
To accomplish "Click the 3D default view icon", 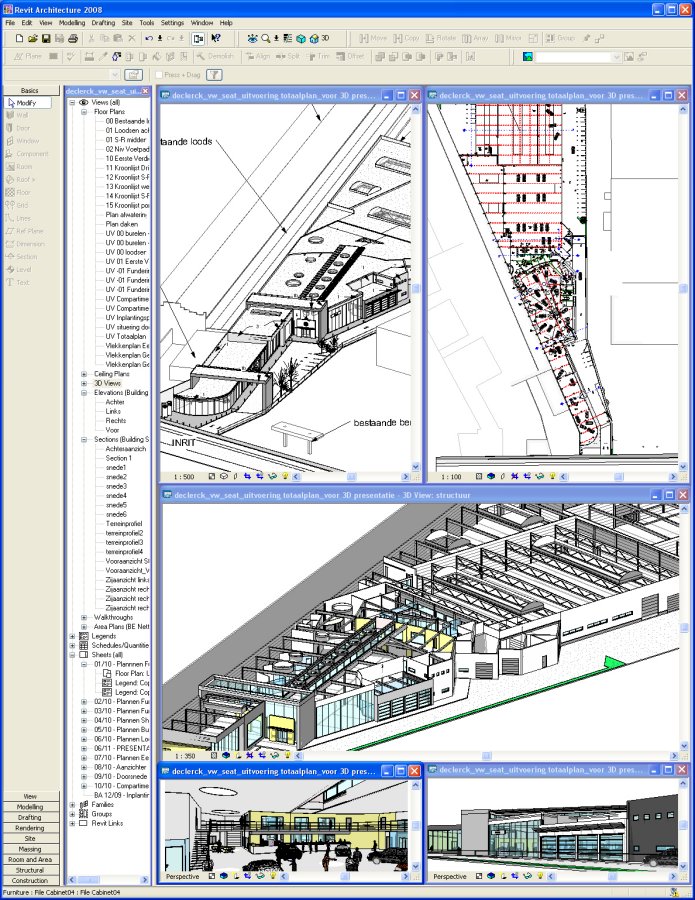I will (319, 38).
